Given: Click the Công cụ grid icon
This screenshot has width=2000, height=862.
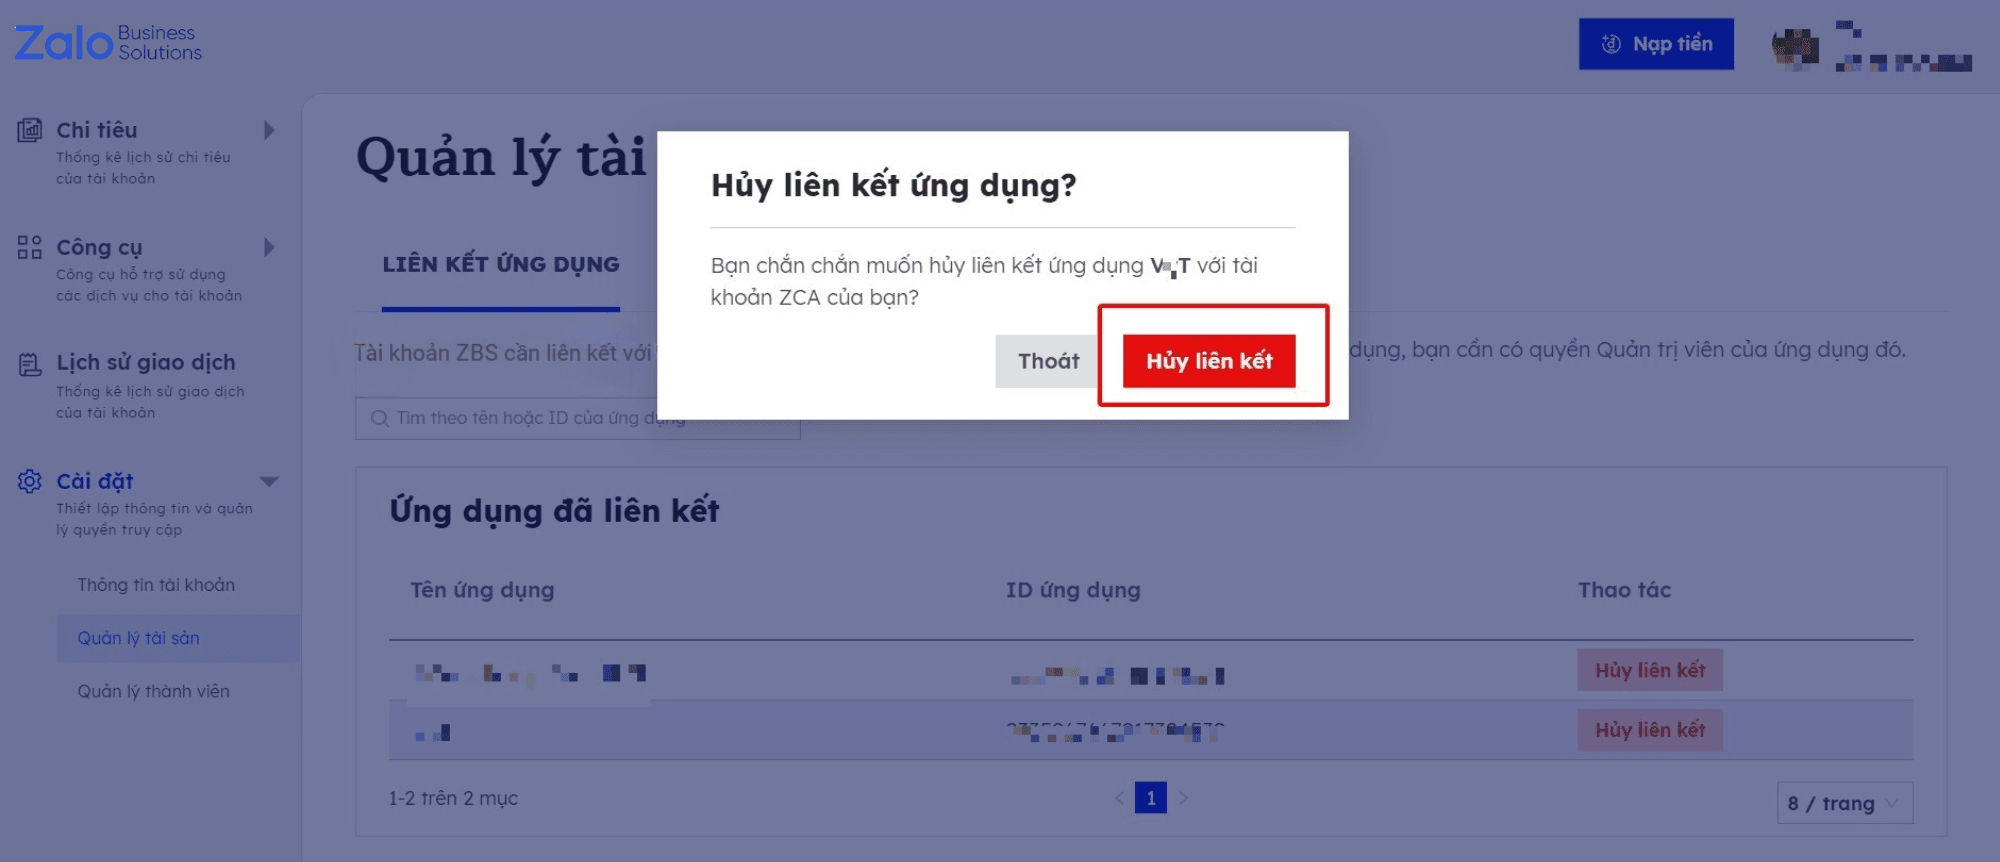Looking at the screenshot, I should pyautogui.click(x=30, y=247).
